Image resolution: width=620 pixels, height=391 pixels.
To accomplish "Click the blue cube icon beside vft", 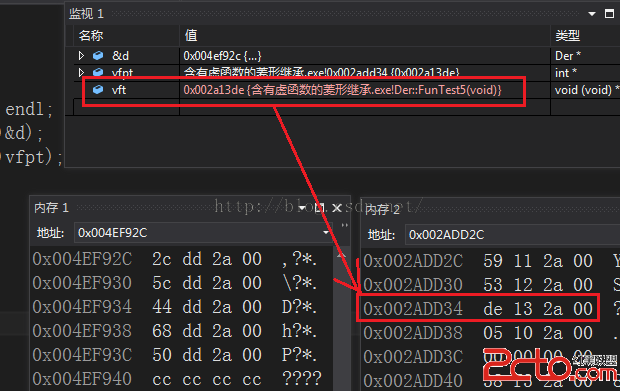I will click(98, 90).
